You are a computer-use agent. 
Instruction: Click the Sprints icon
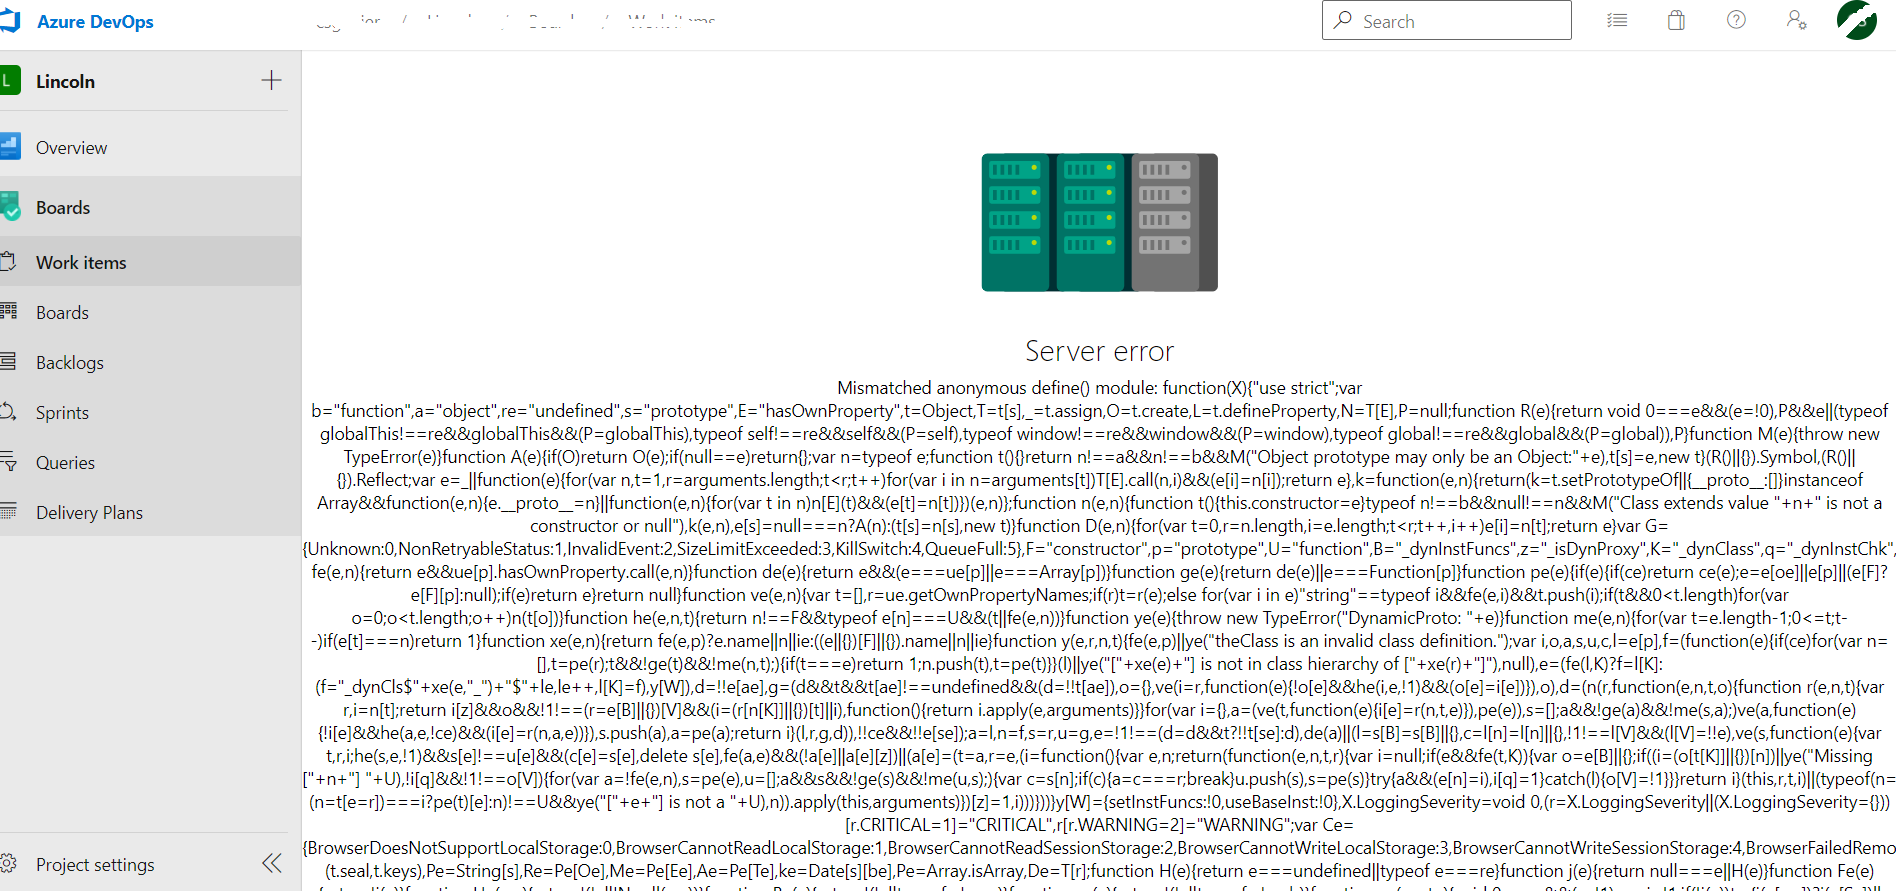click(x=8, y=411)
